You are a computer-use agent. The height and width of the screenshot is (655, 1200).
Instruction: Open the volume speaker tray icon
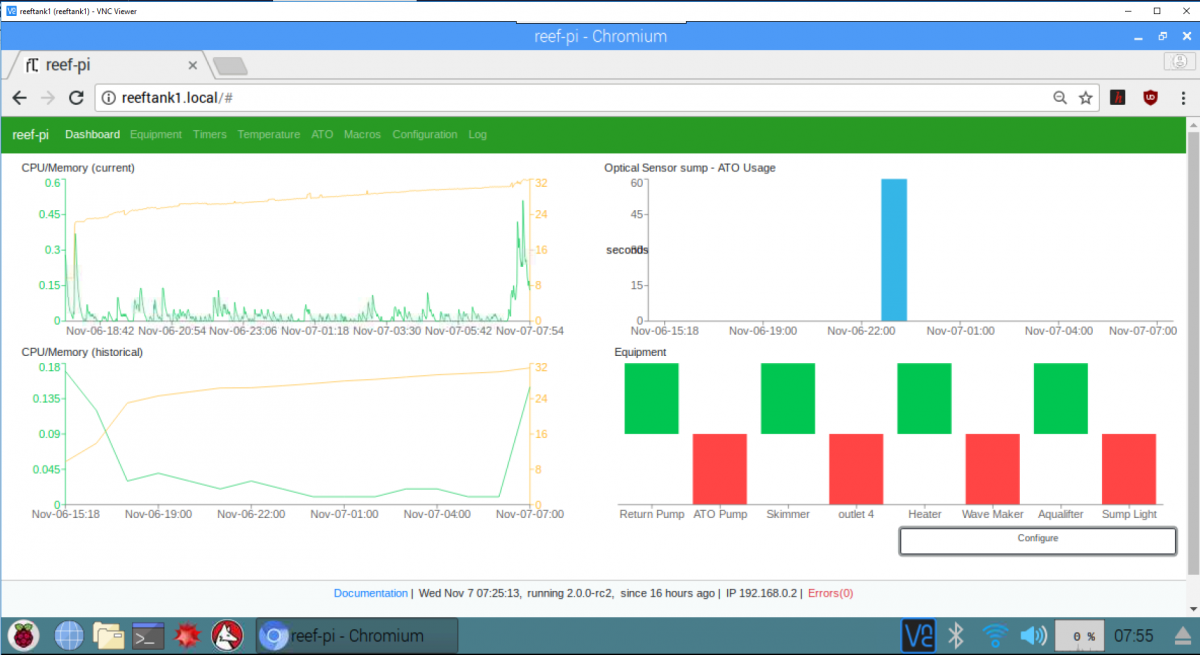pos(1032,635)
